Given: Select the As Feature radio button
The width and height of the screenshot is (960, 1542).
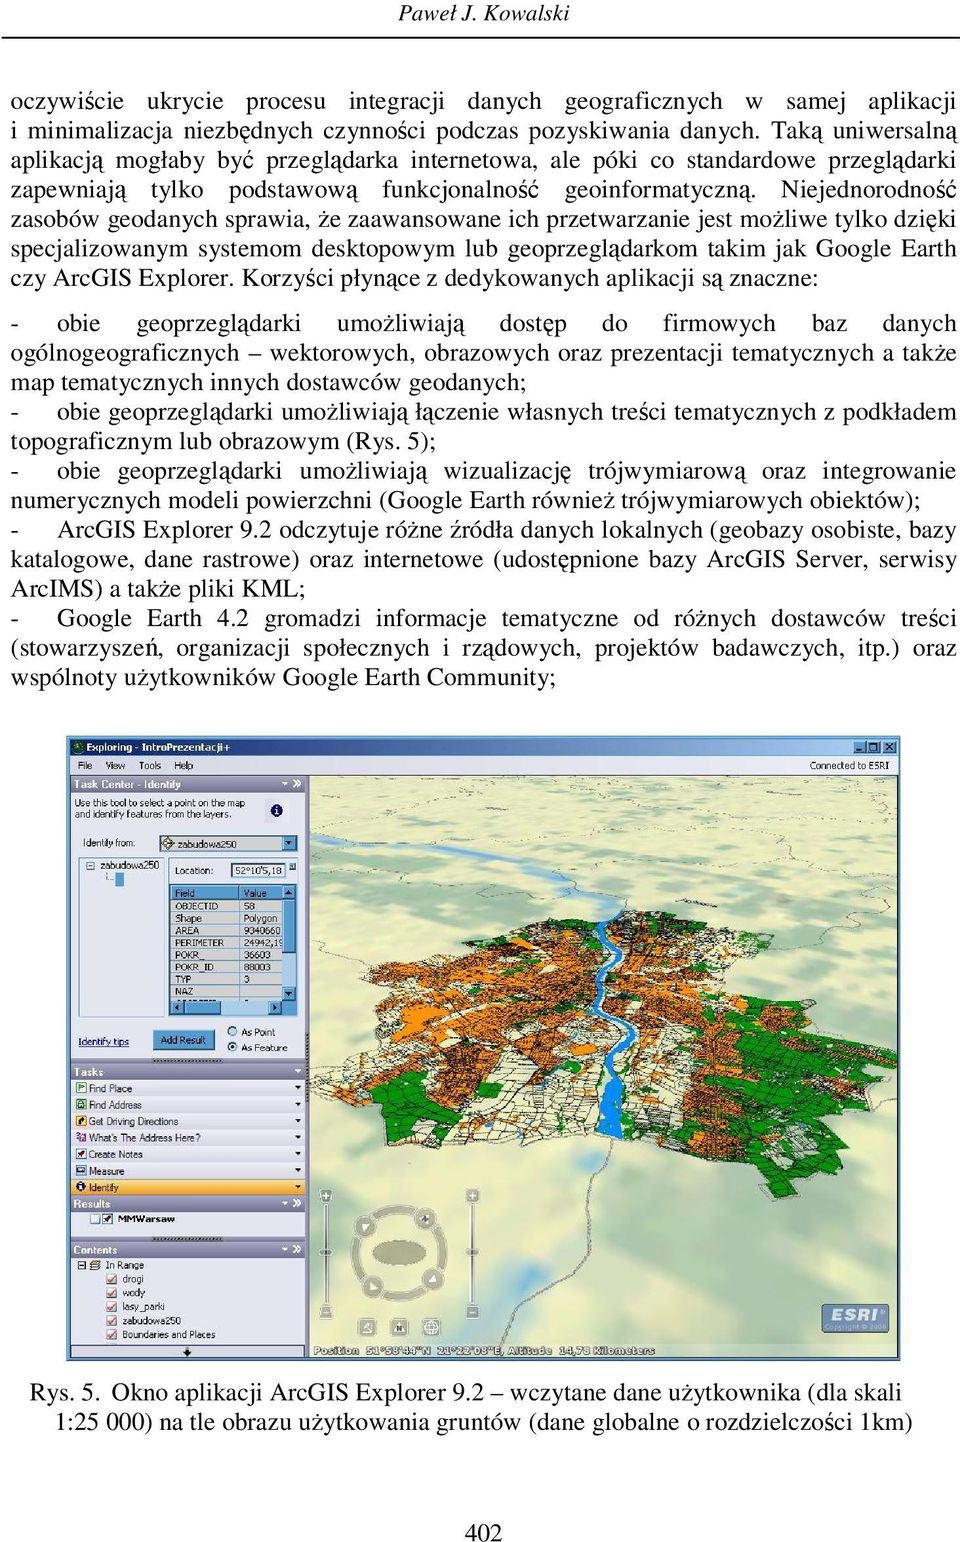Looking at the screenshot, I should tap(233, 1047).
